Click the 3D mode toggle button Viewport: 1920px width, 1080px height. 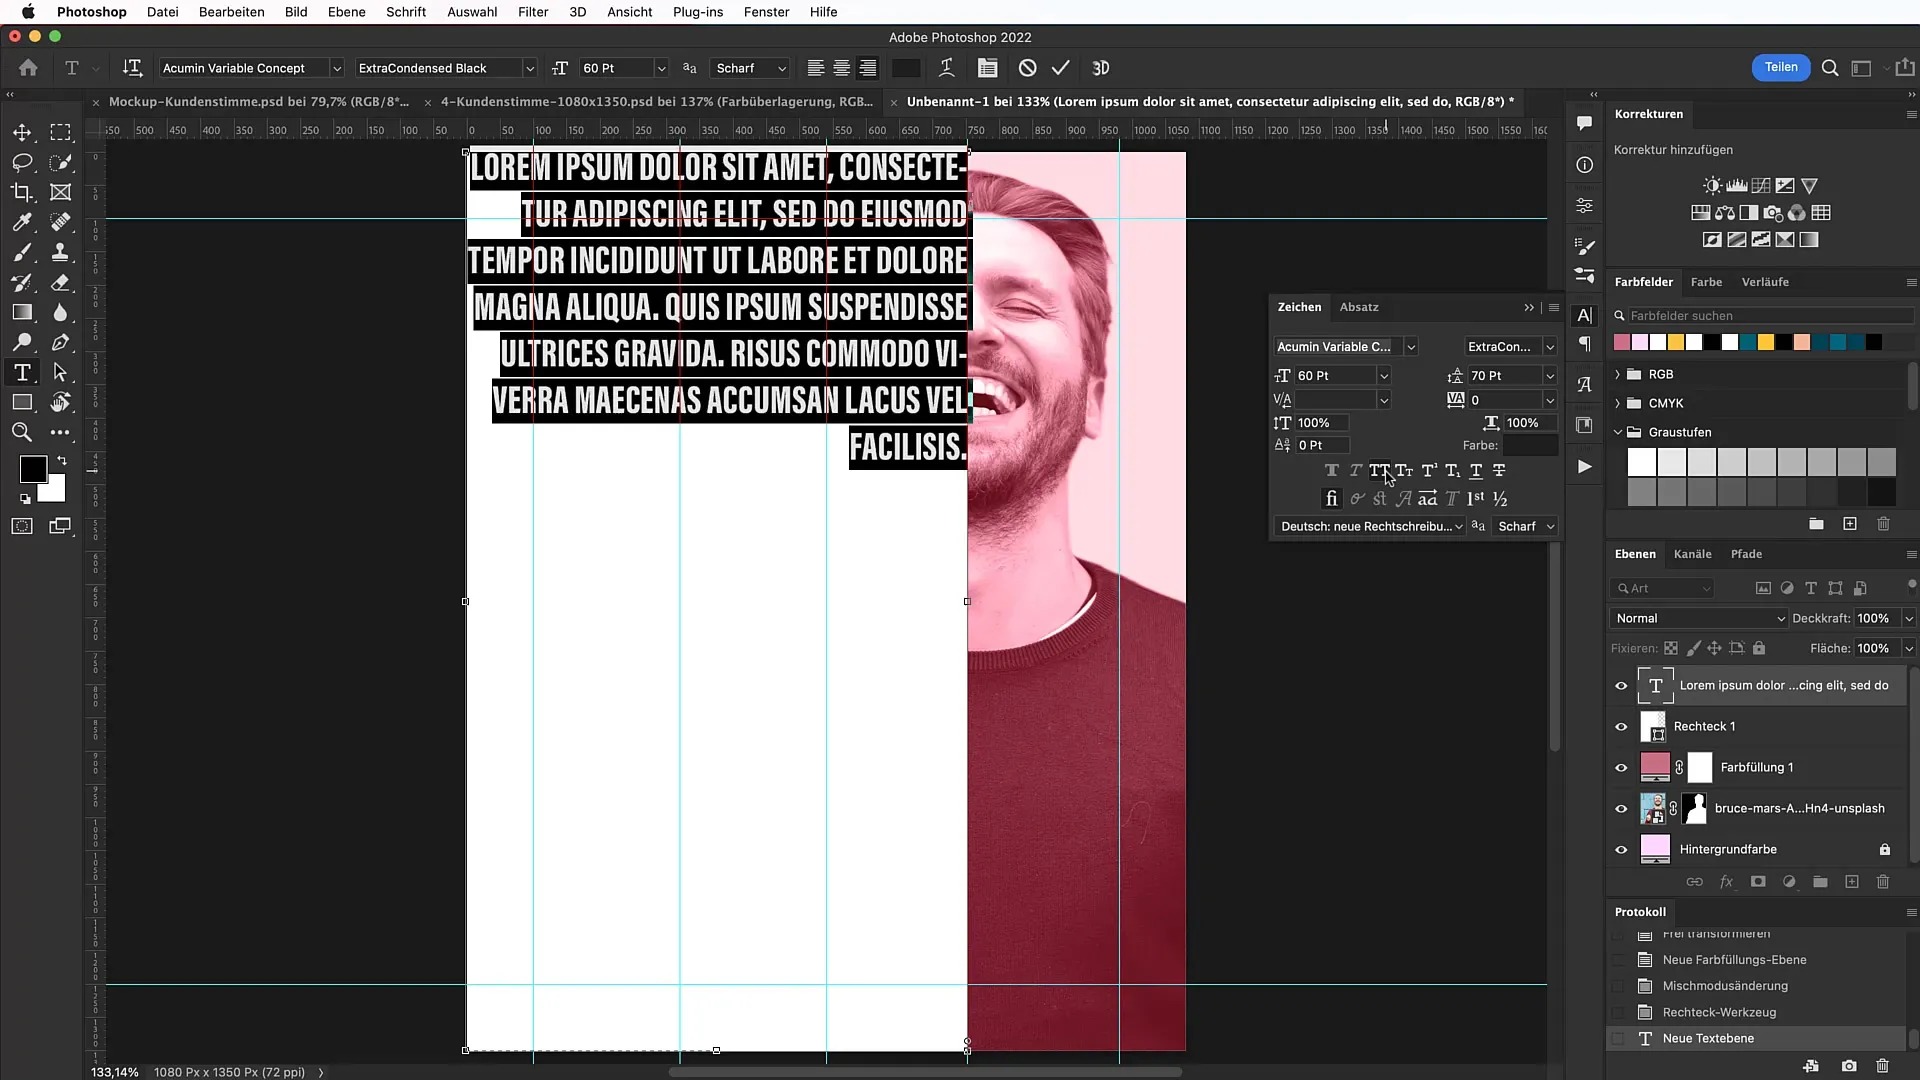click(1101, 69)
